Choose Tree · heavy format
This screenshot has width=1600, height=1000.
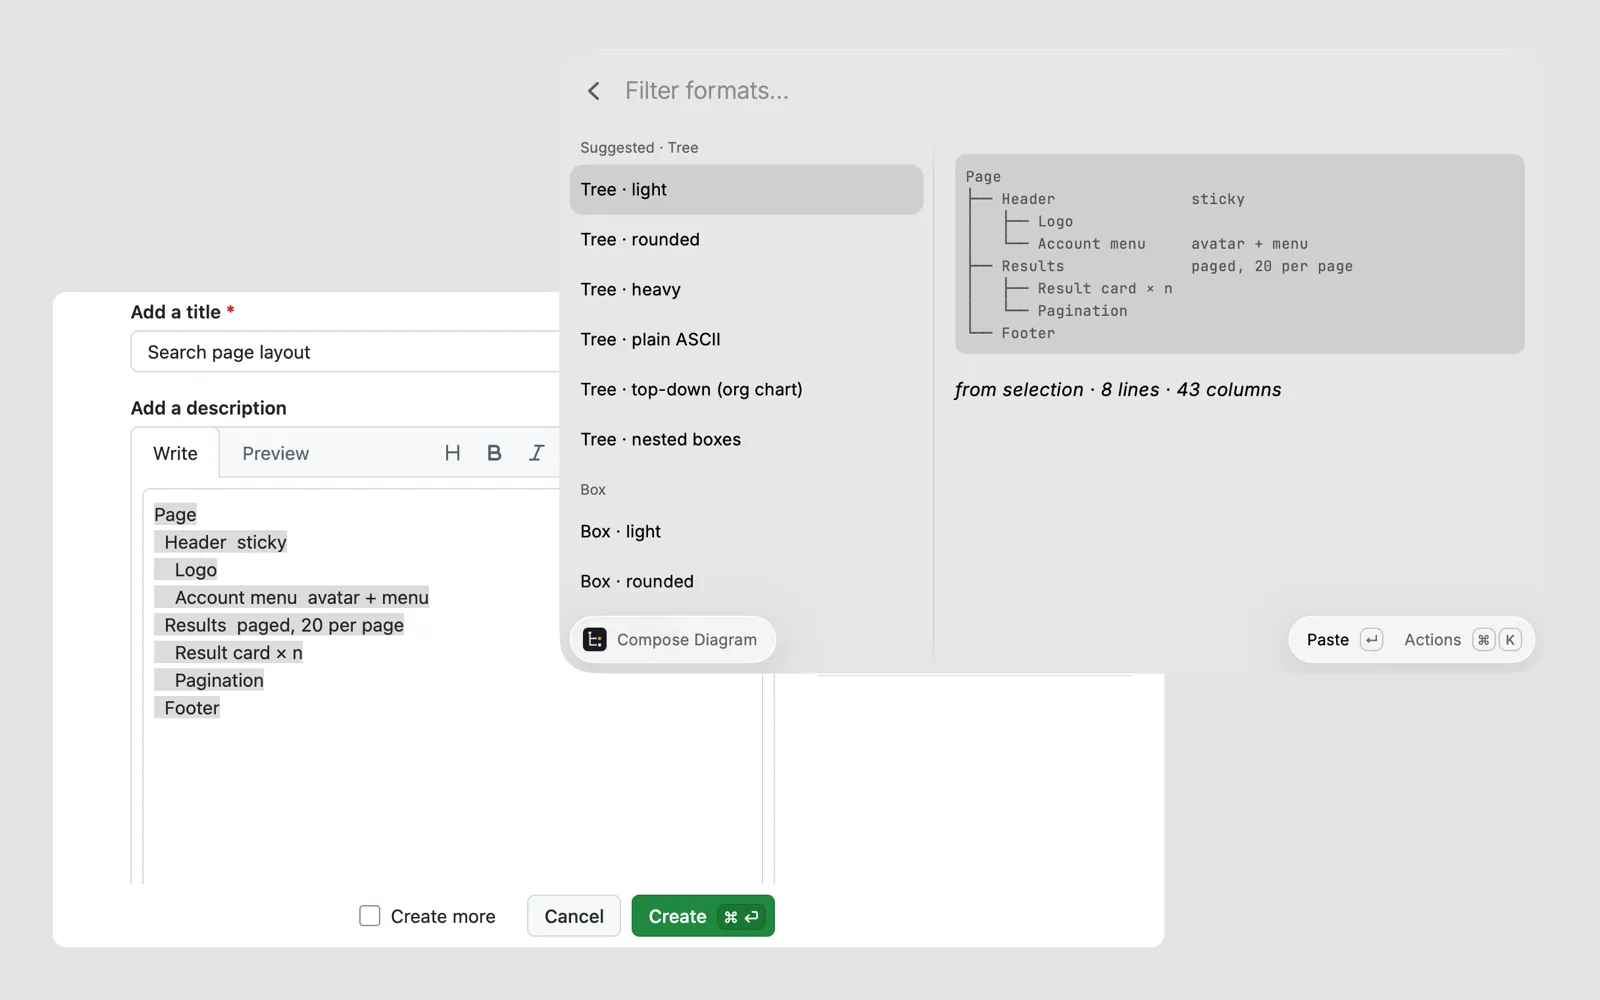[746, 290]
